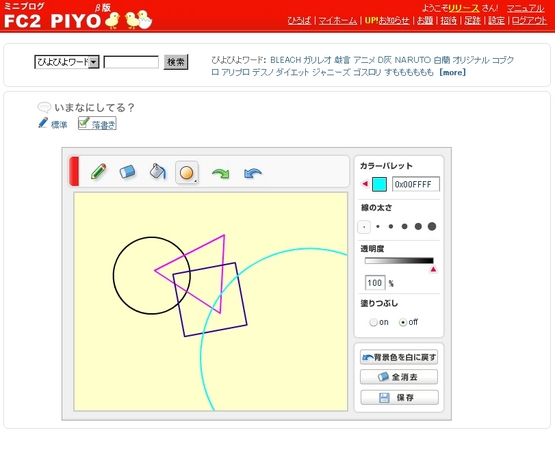Open マイホーム in the top navigation
The image size is (555, 450).
tap(338, 21)
